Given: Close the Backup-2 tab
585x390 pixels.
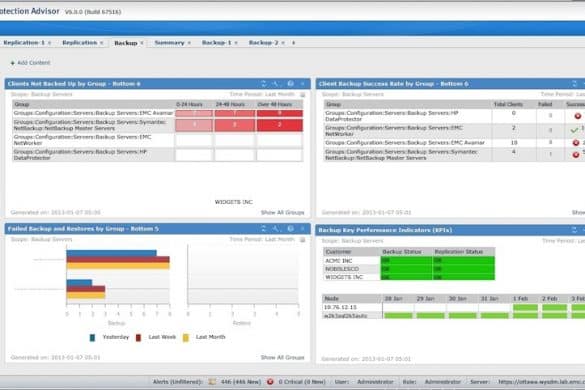Looking at the screenshot, I should [x=283, y=43].
